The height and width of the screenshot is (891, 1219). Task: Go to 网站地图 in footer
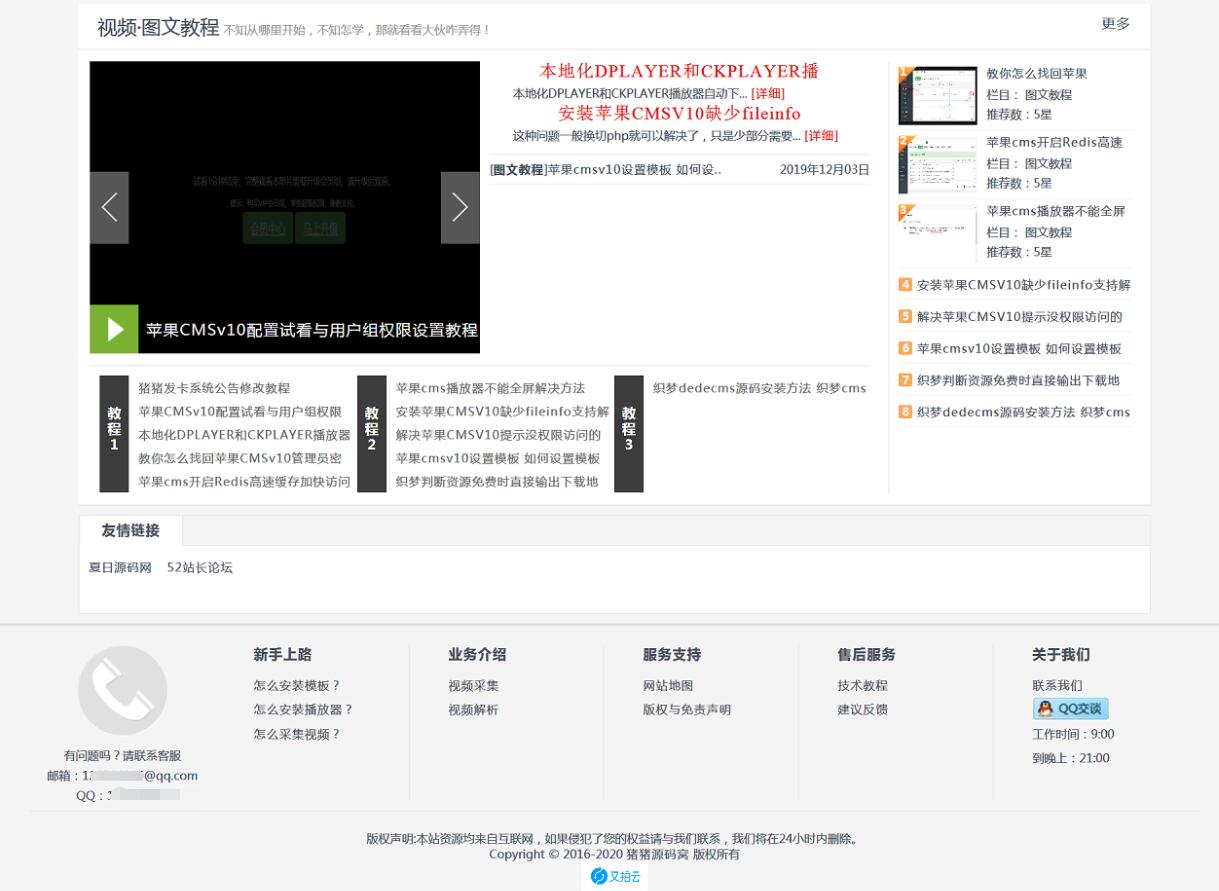pos(667,686)
